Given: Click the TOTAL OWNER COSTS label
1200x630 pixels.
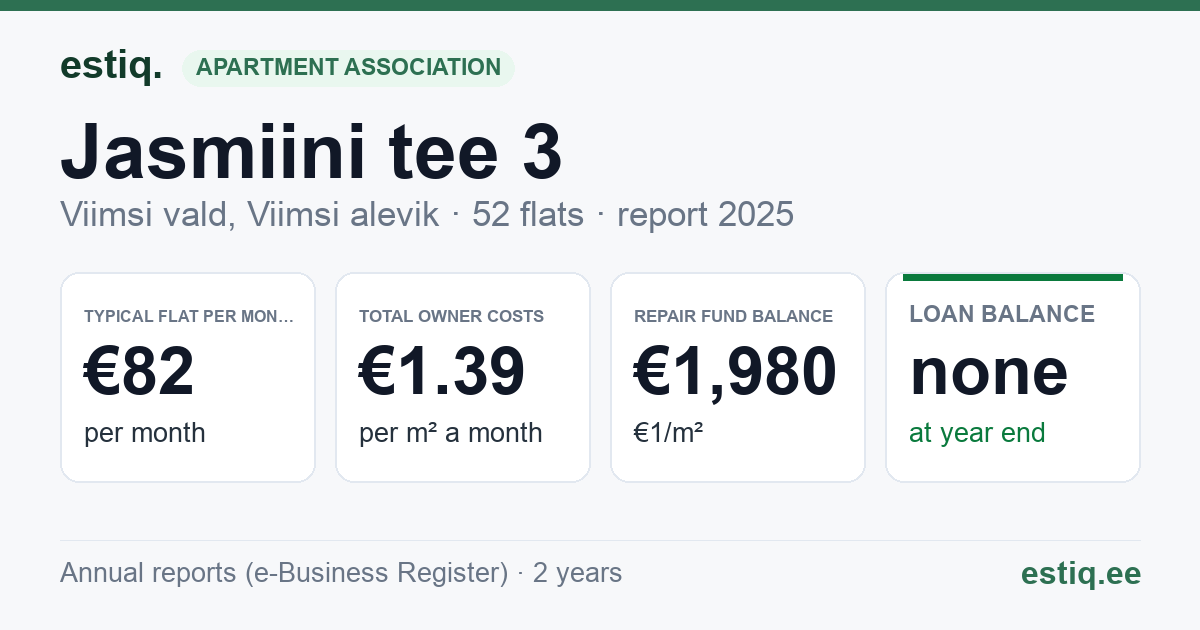Looking at the screenshot, I should click(x=452, y=316).
